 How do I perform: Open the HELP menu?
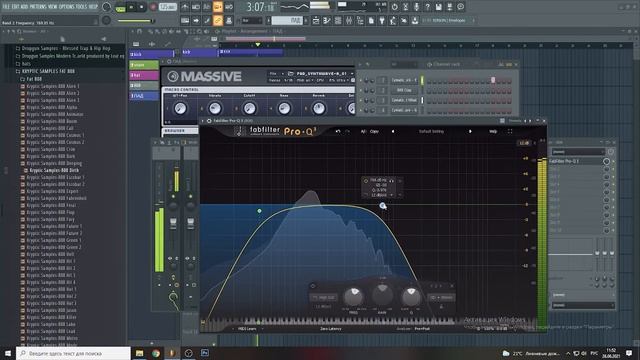(x=93, y=7)
